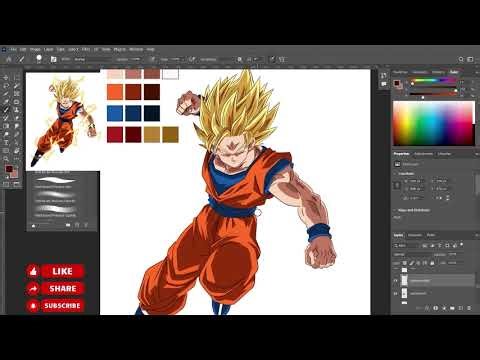
Task: Open the brush Opacity dropdown
Action: (135, 59)
